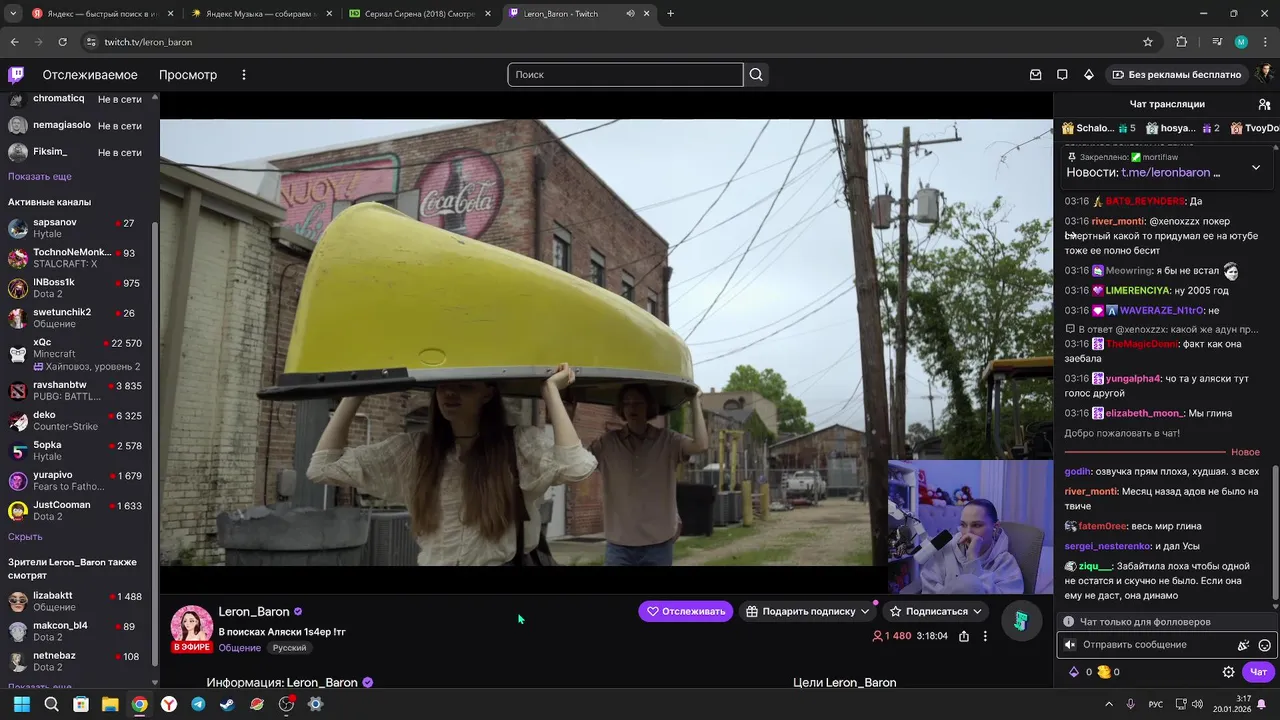Click the share stream icon
This screenshot has width=1280, height=720.
pos(964,636)
